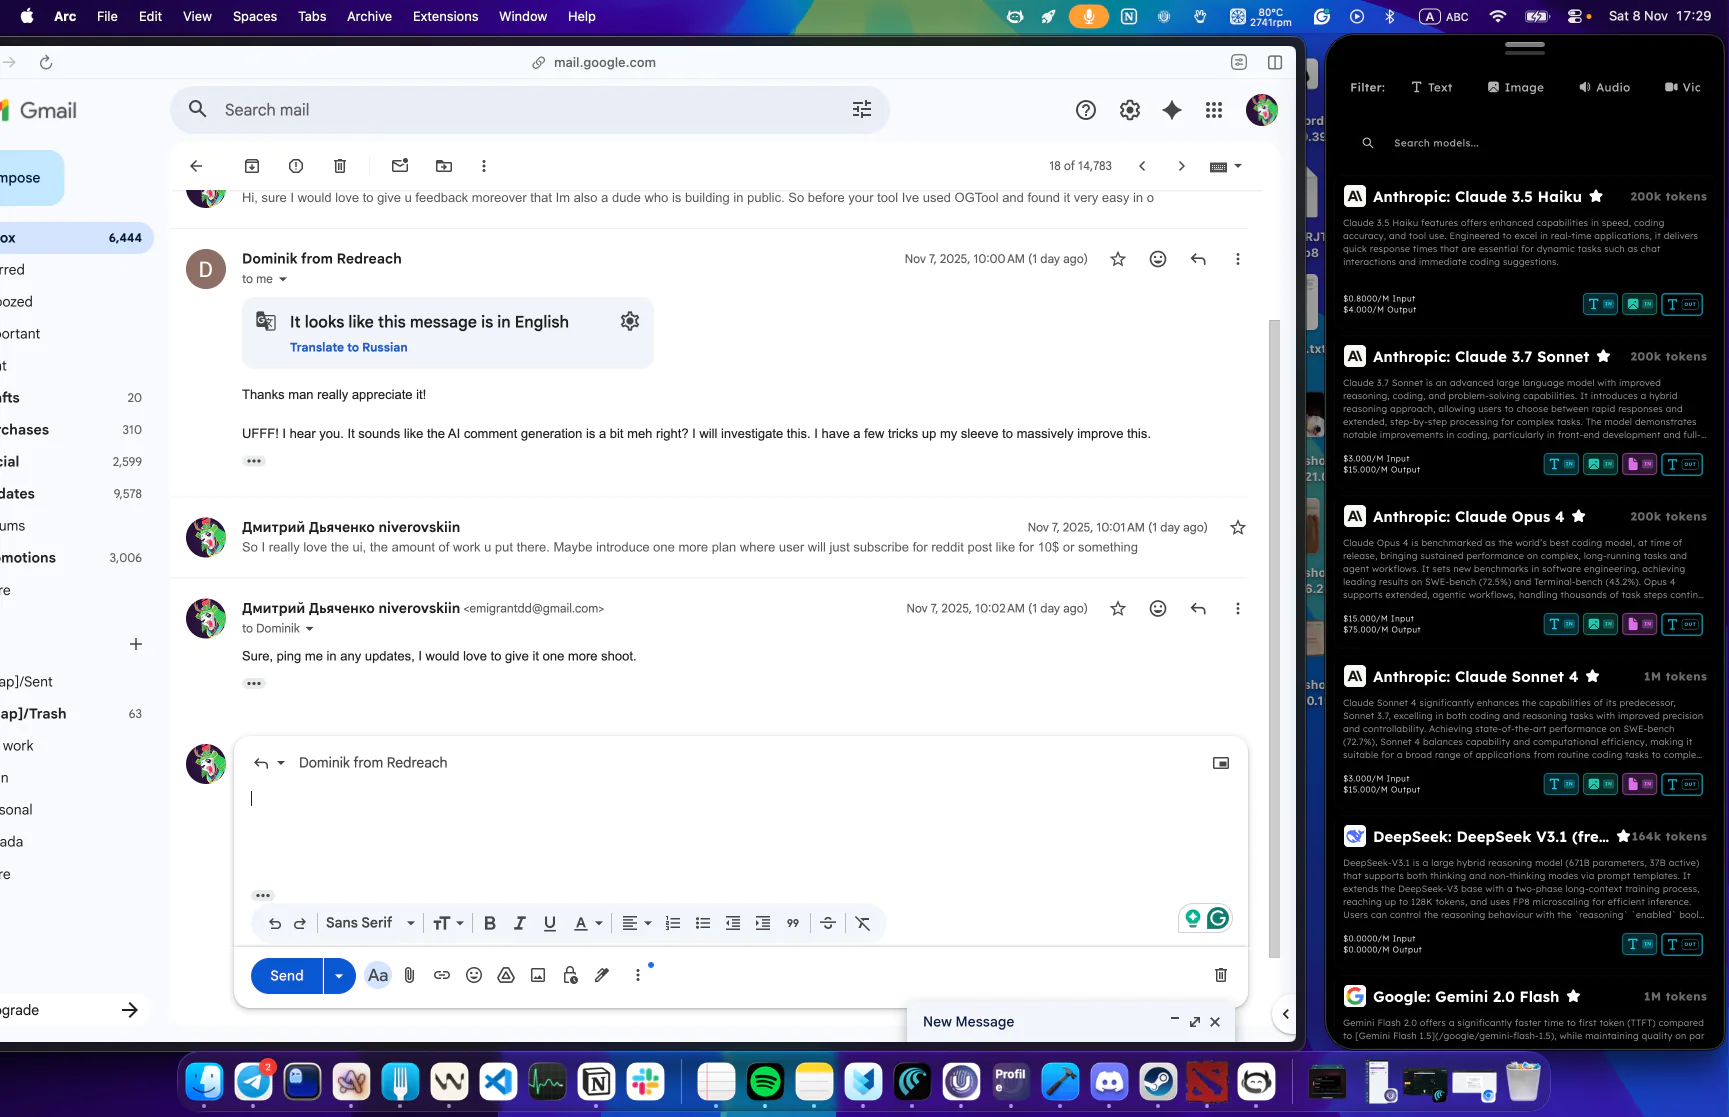
Task: Open Grammarly in the compose window
Action: point(1217,918)
